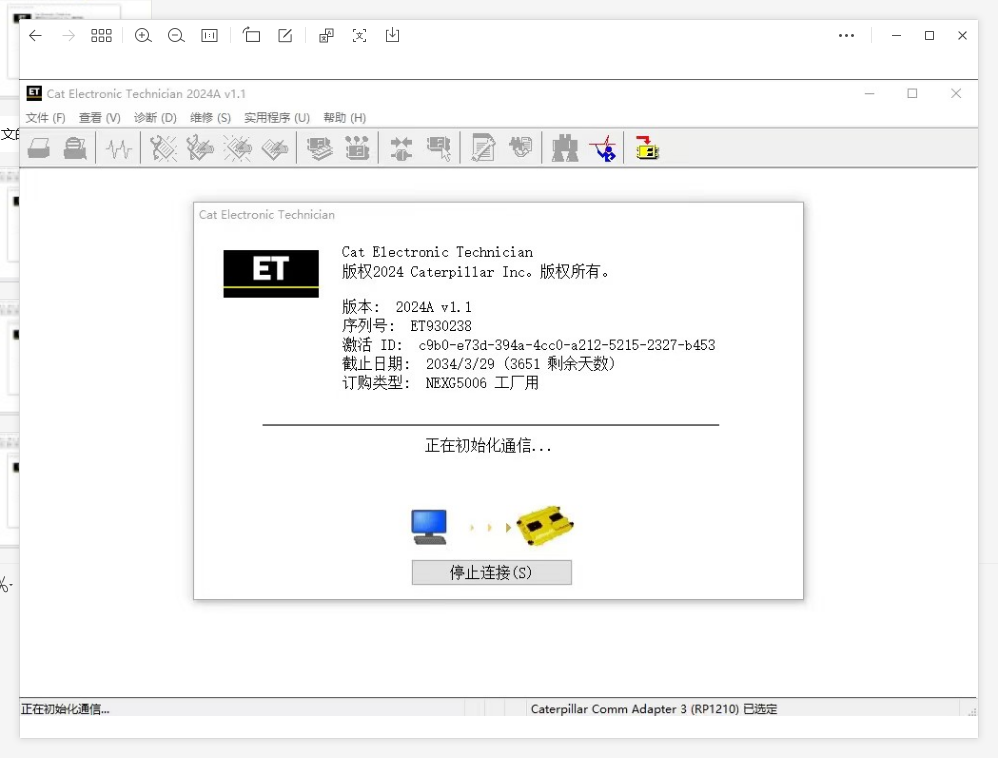The height and width of the screenshot is (758, 998).
Task: Open Active Diagnostic Codes stethoscope icon
Action: click(163, 149)
